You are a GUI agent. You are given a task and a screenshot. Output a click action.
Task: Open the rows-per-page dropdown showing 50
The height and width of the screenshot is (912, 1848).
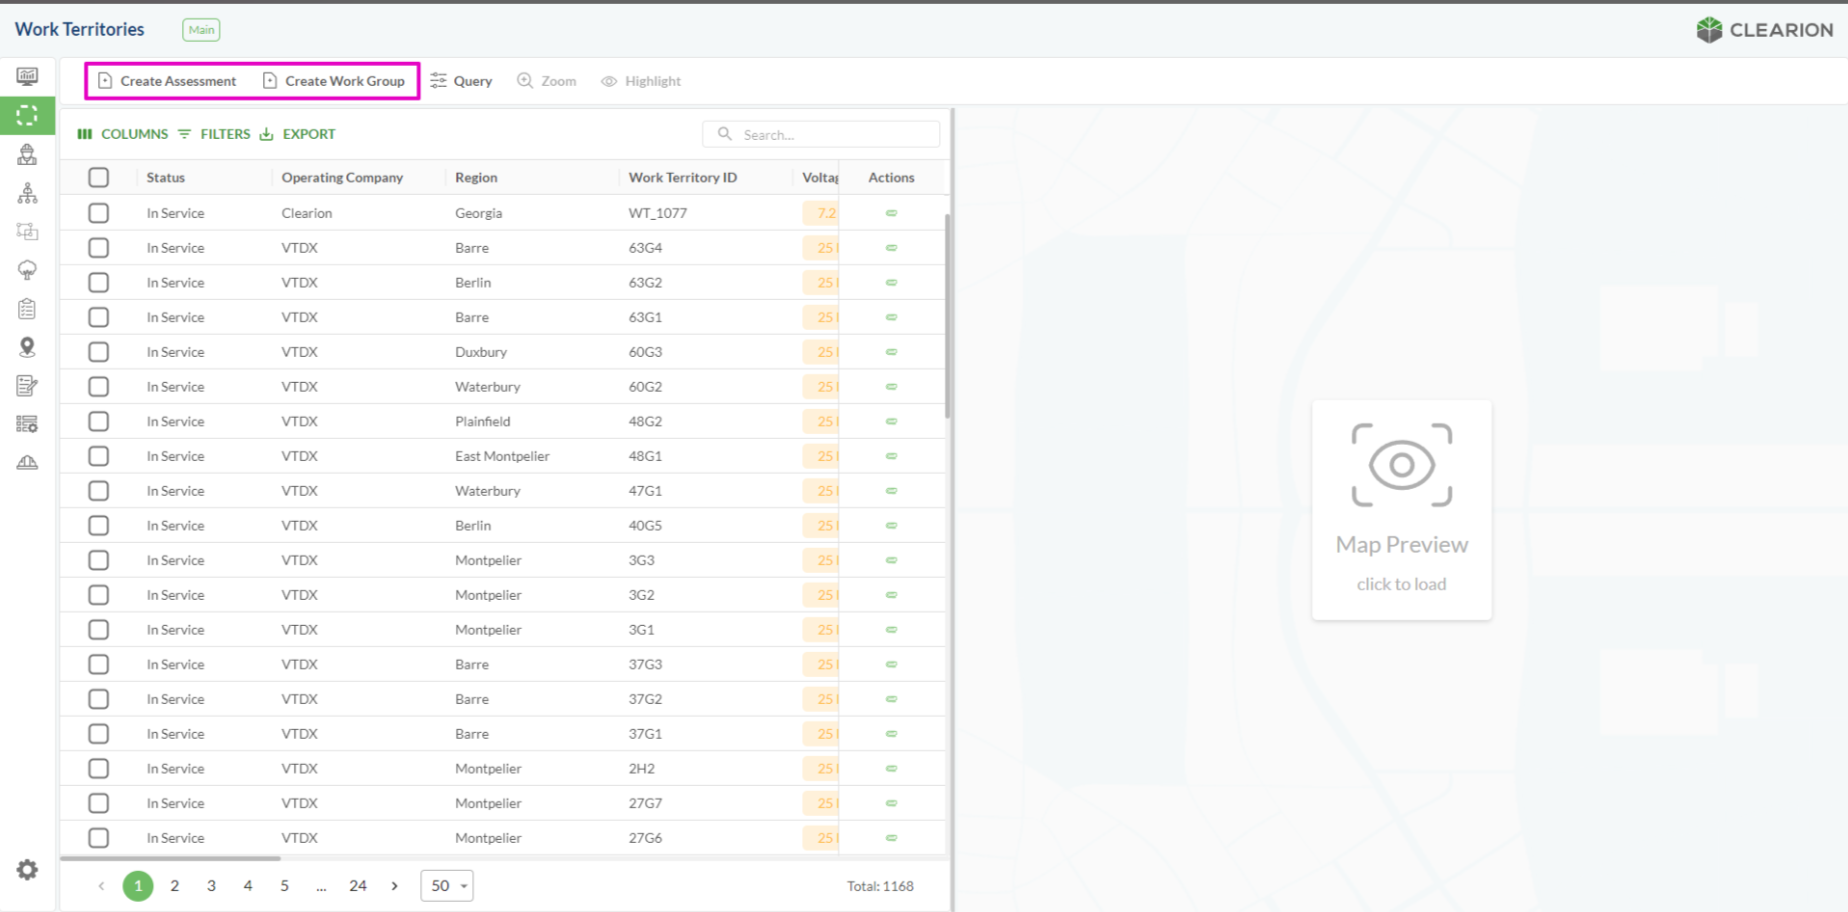click(x=446, y=886)
